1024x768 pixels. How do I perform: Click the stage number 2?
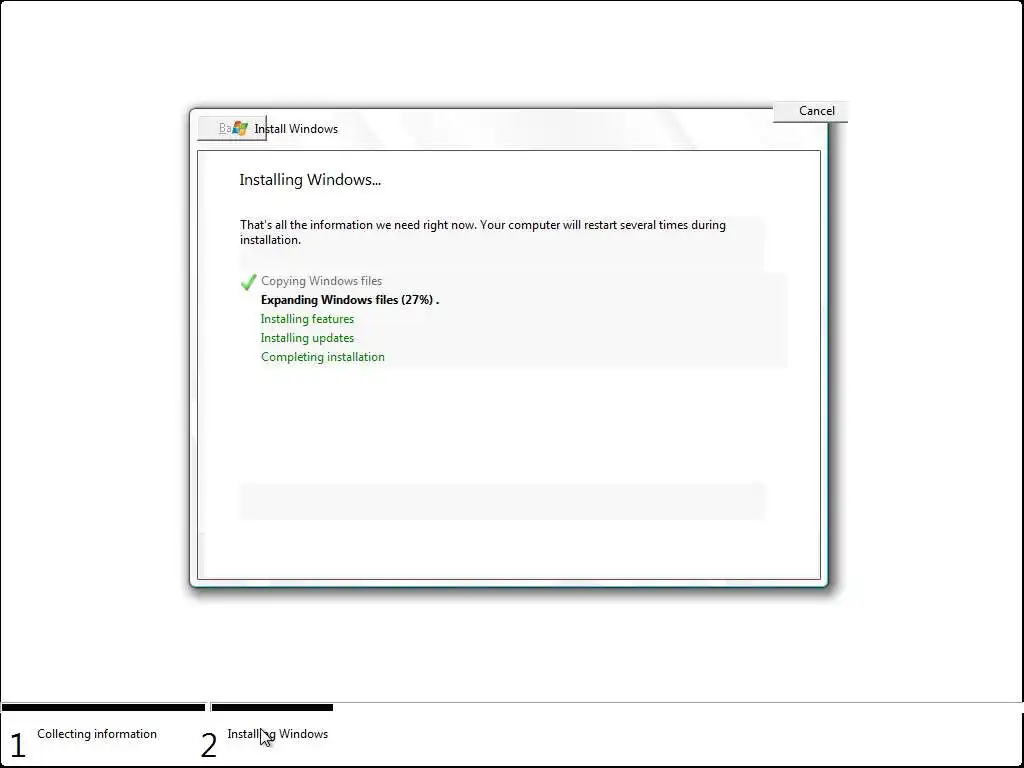208,745
